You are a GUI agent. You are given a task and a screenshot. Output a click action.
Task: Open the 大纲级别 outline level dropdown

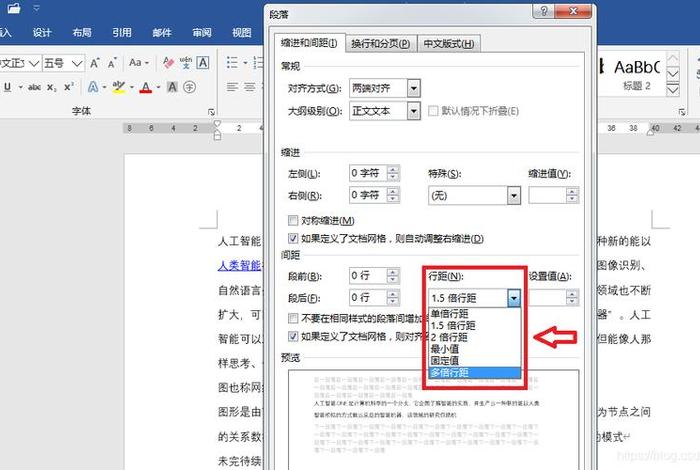(413, 111)
